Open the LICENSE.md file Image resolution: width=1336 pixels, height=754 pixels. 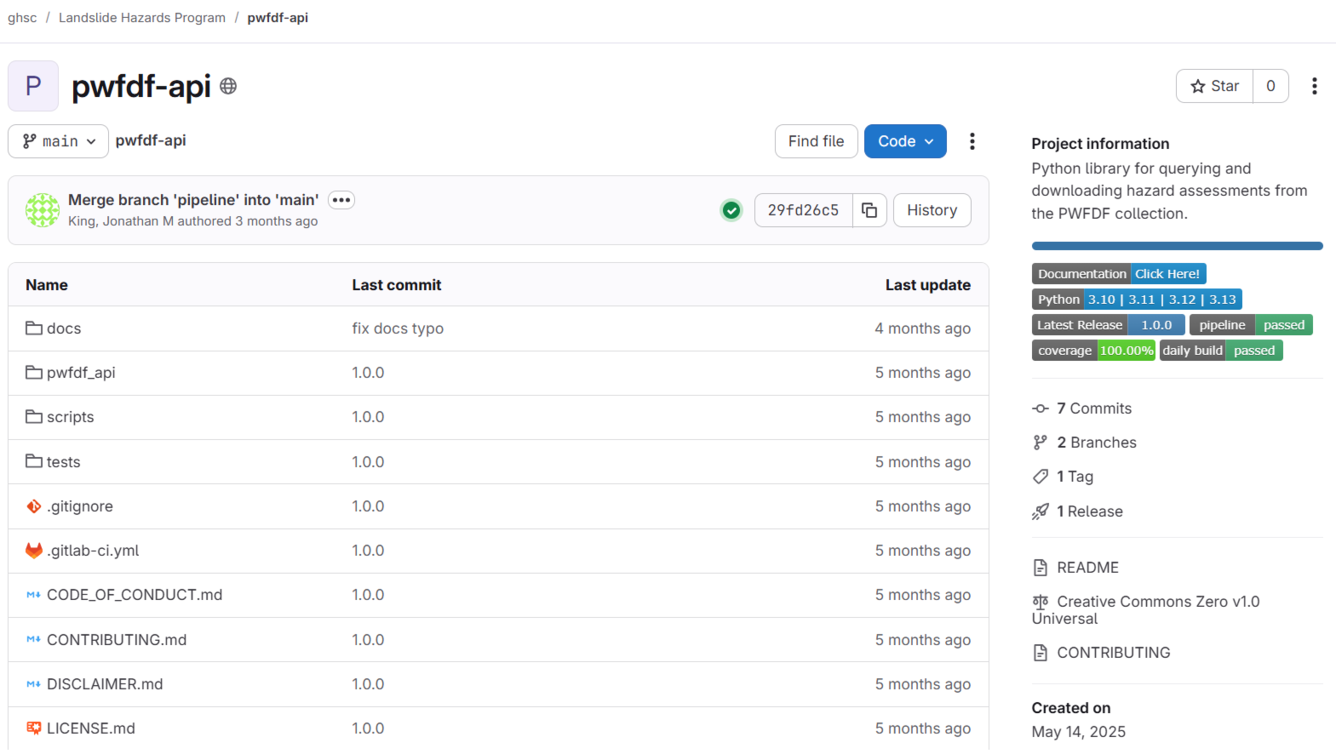(91, 728)
